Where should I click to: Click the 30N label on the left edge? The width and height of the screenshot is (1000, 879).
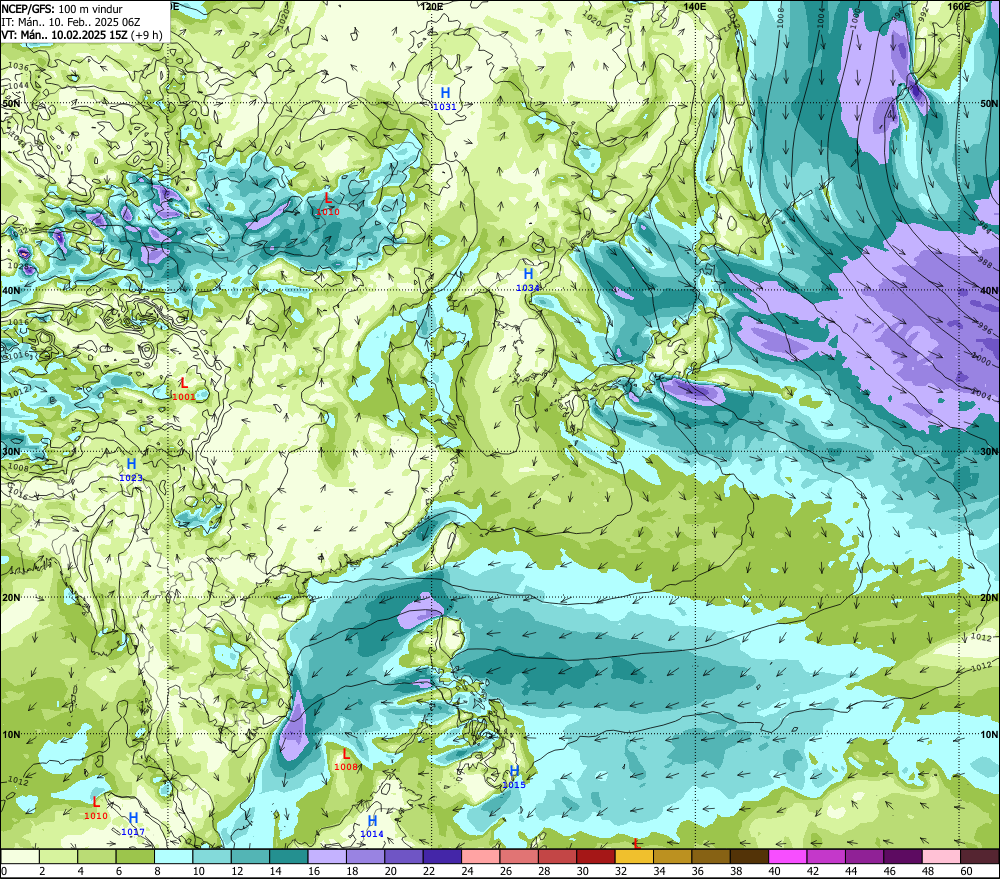[x=11, y=452]
